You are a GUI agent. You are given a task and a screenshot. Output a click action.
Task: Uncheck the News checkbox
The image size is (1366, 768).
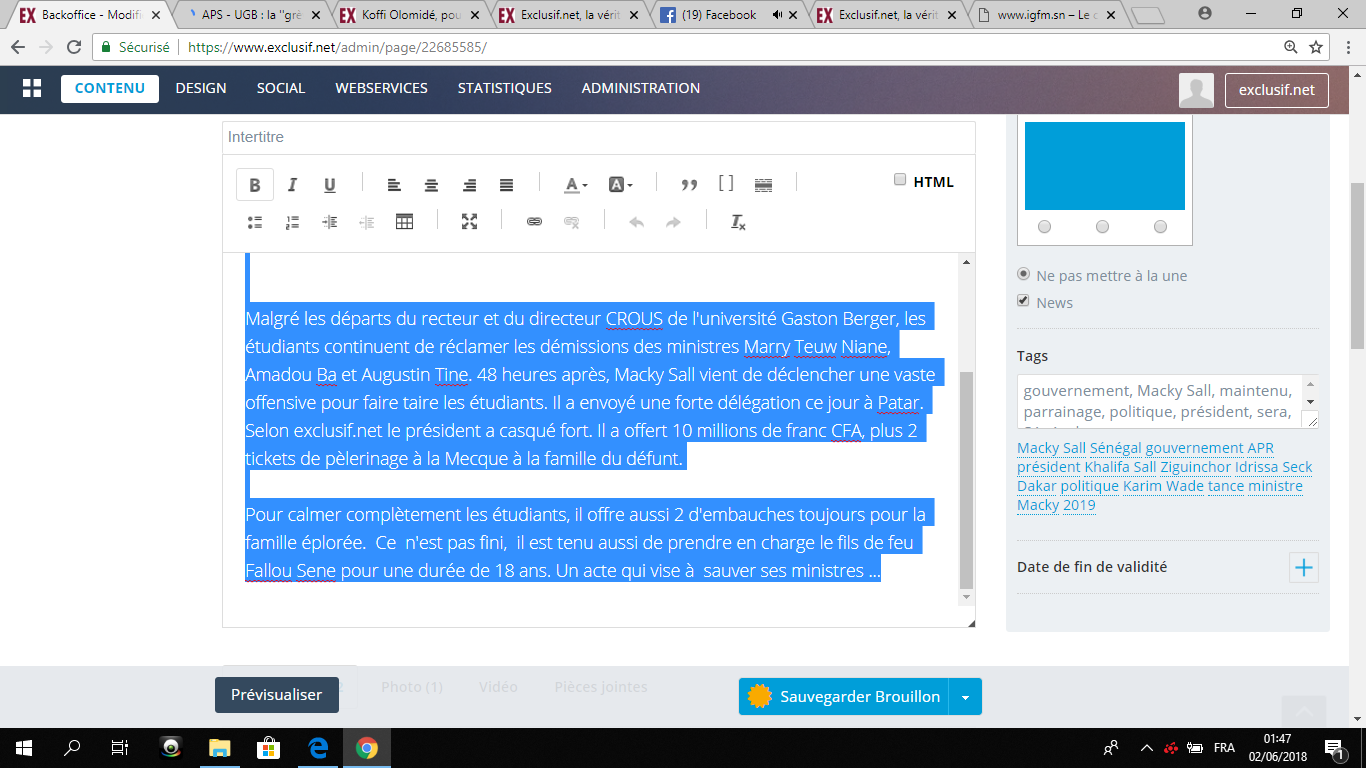click(x=1023, y=301)
